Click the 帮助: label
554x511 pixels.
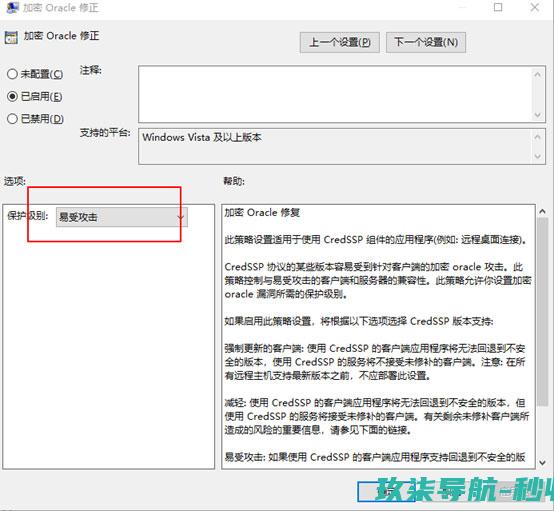pos(234,181)
